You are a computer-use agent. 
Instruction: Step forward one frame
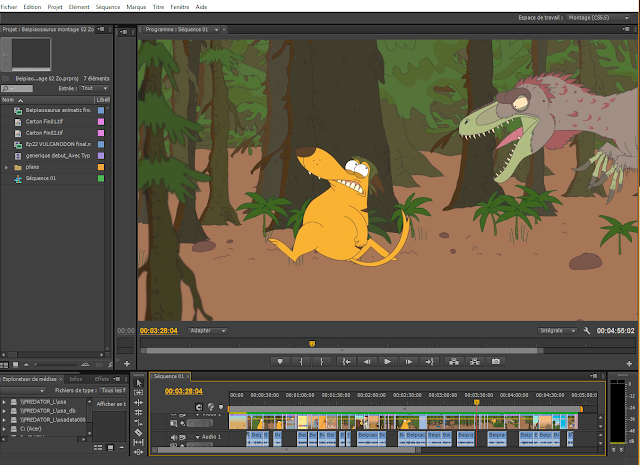[x=408, y=362]
